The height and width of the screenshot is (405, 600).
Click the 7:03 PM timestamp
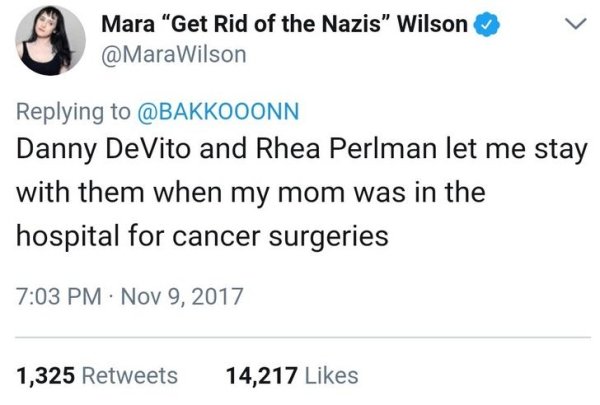[54, 298]
